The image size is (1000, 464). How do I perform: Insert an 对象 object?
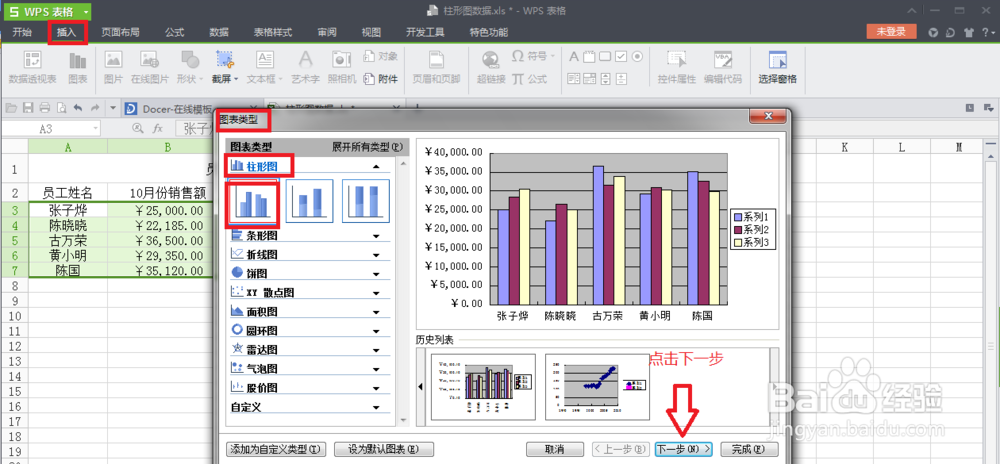(x=381, y=57)
